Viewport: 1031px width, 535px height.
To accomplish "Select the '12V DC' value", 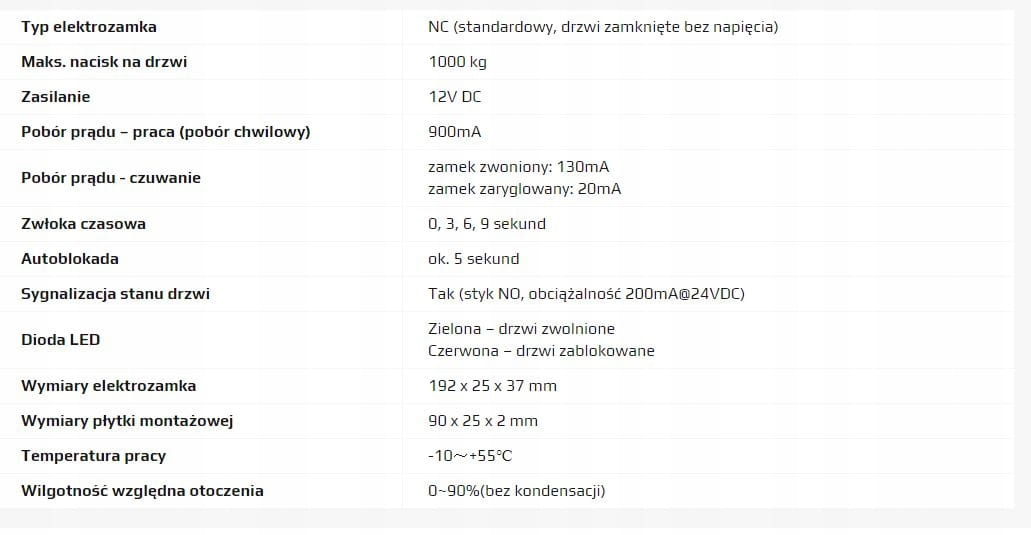I will [454, 97].
